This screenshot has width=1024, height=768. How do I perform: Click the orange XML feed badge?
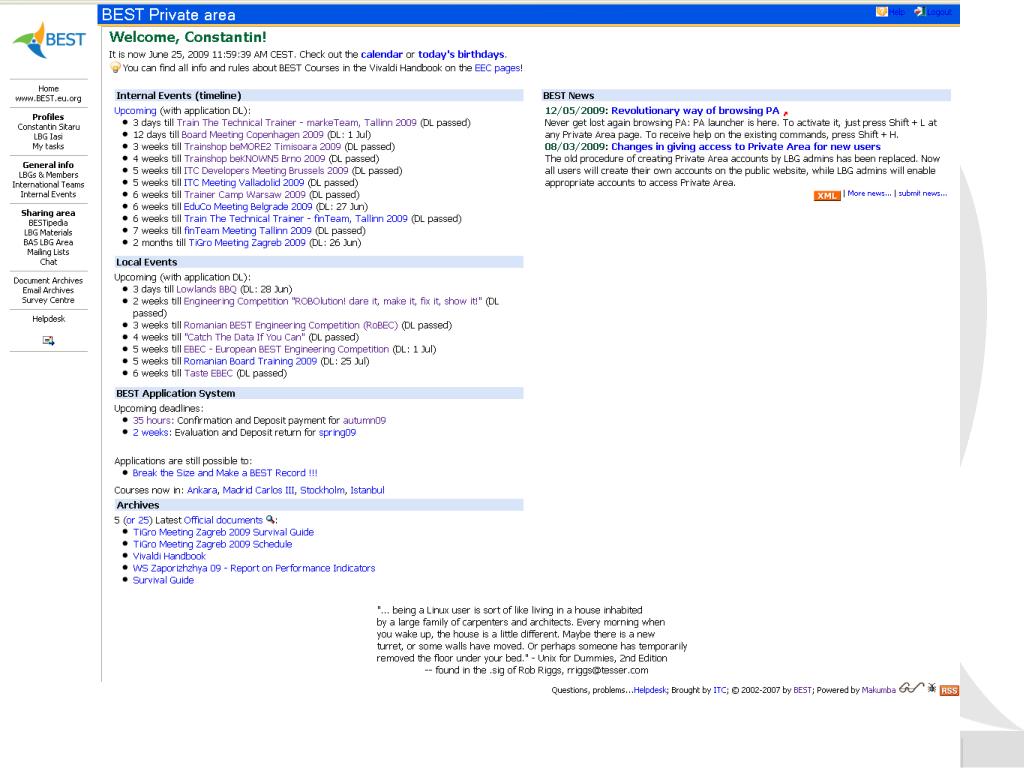click(x=827, y=195)
